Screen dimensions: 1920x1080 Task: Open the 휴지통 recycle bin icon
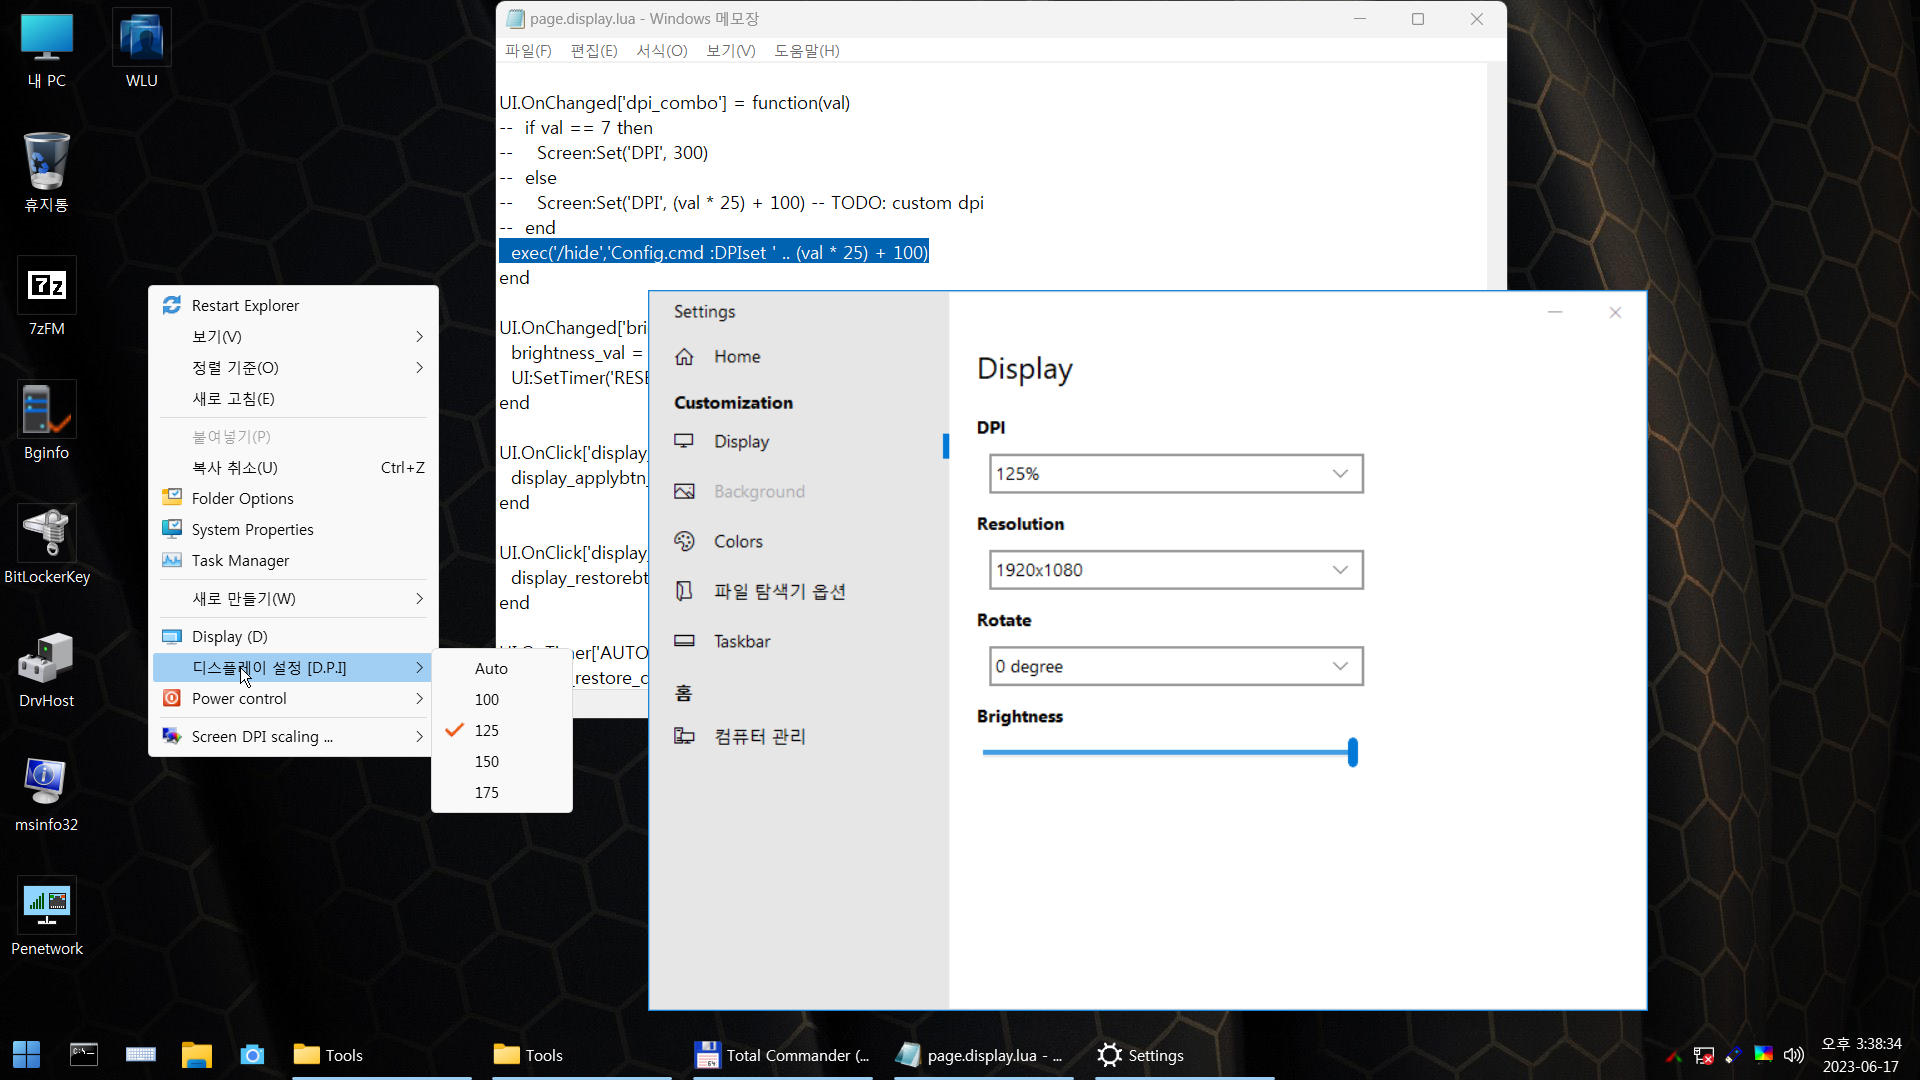tap(46, 172)
